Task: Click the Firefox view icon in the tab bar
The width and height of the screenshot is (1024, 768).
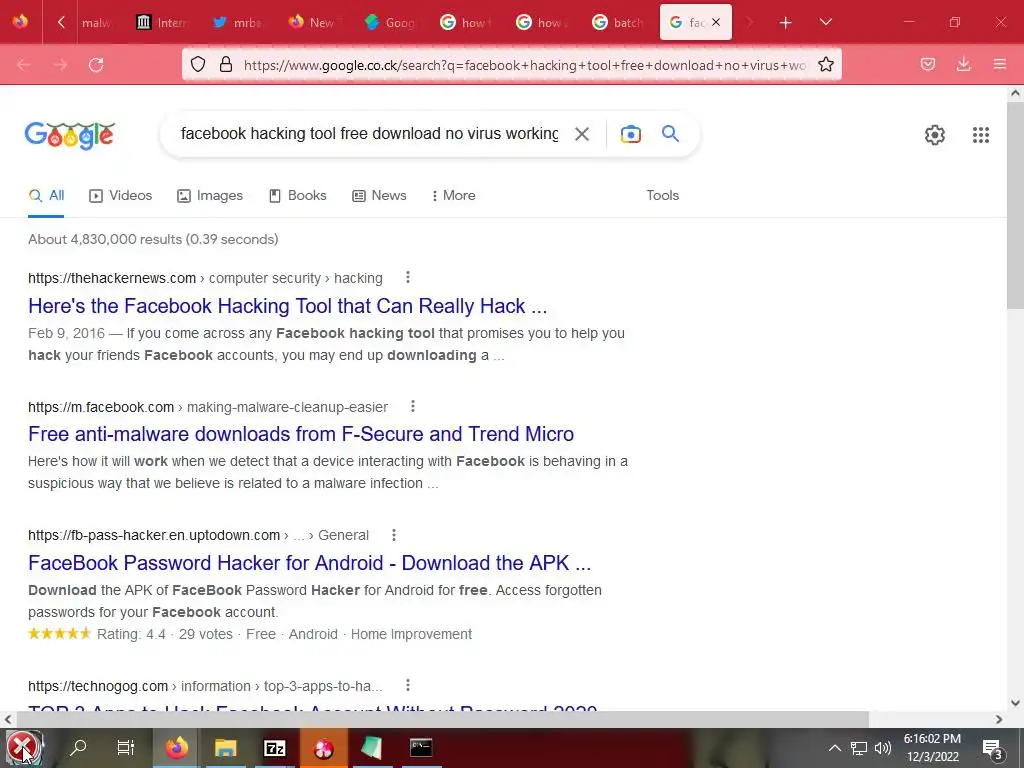Action: [x=20, y=22]
